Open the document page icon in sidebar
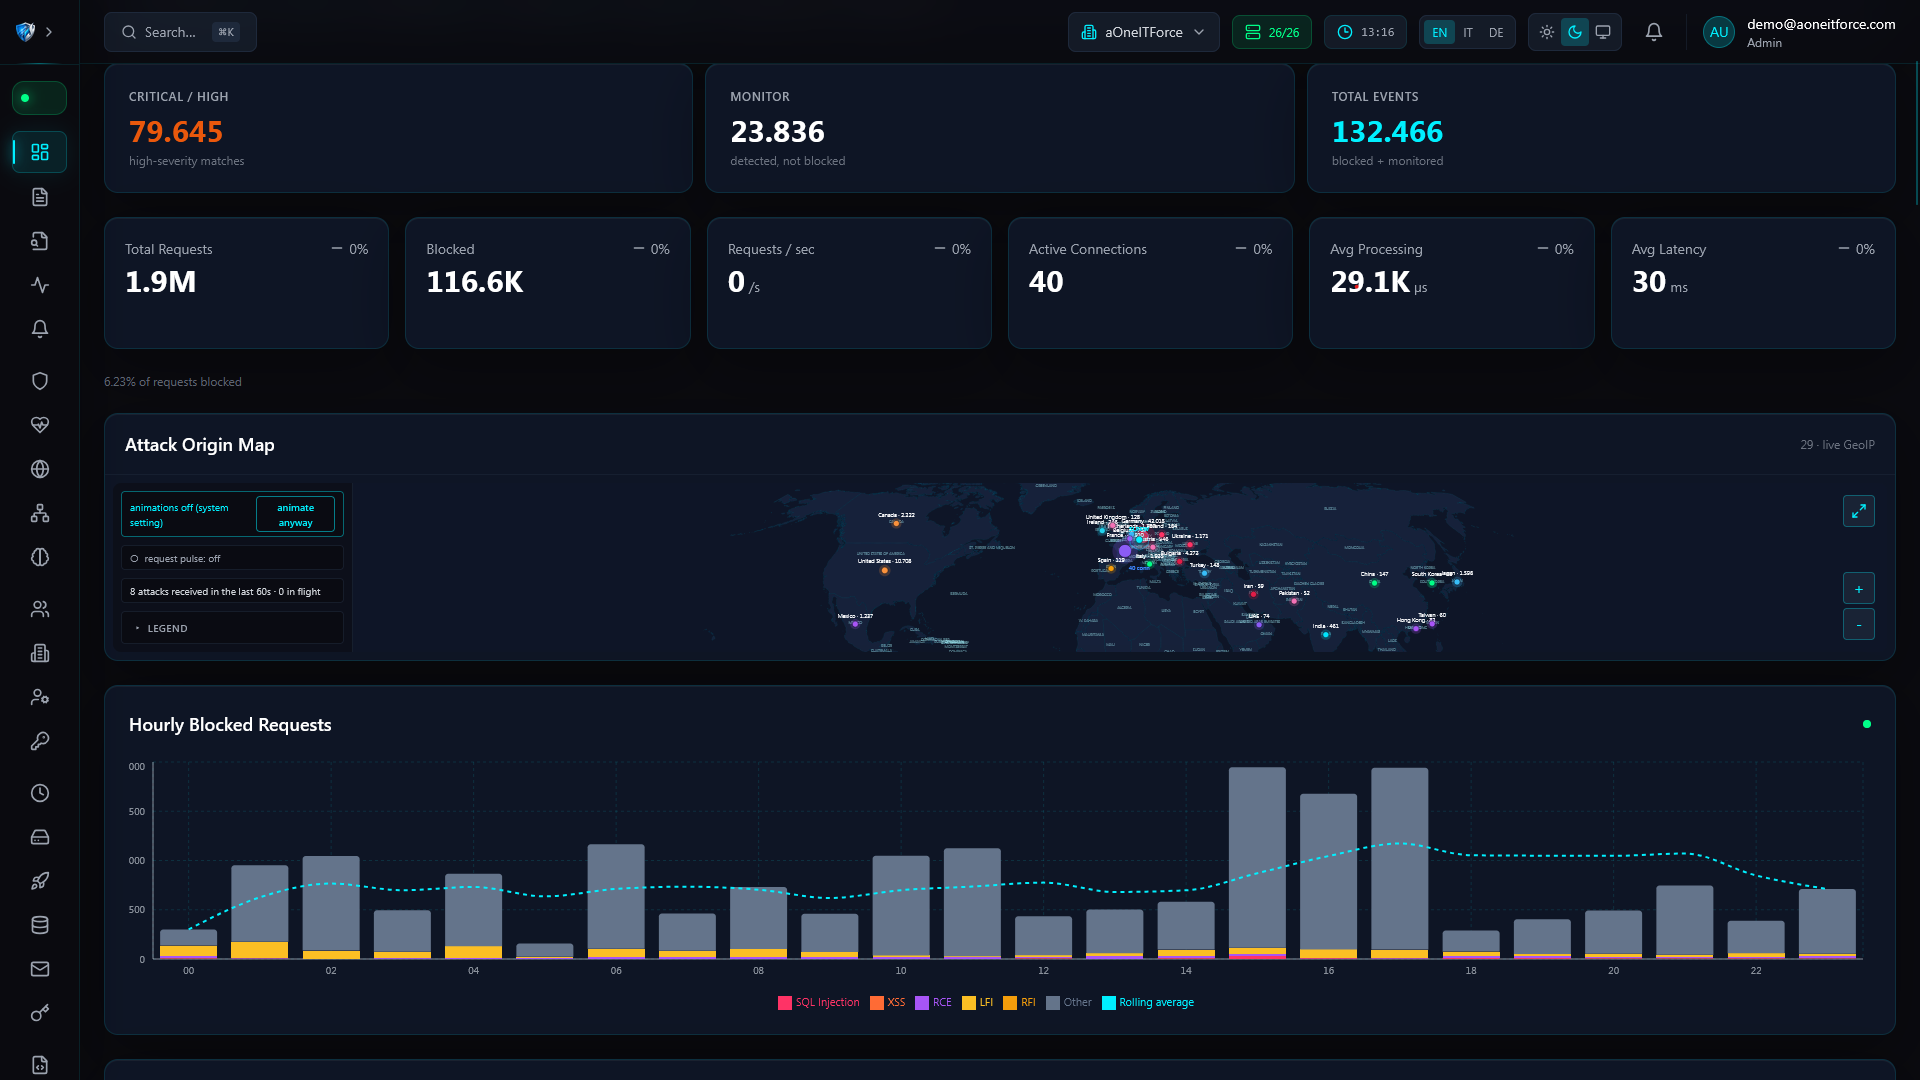The width and height of the screenshot is (1920, 1080). [x=40, y=197]
